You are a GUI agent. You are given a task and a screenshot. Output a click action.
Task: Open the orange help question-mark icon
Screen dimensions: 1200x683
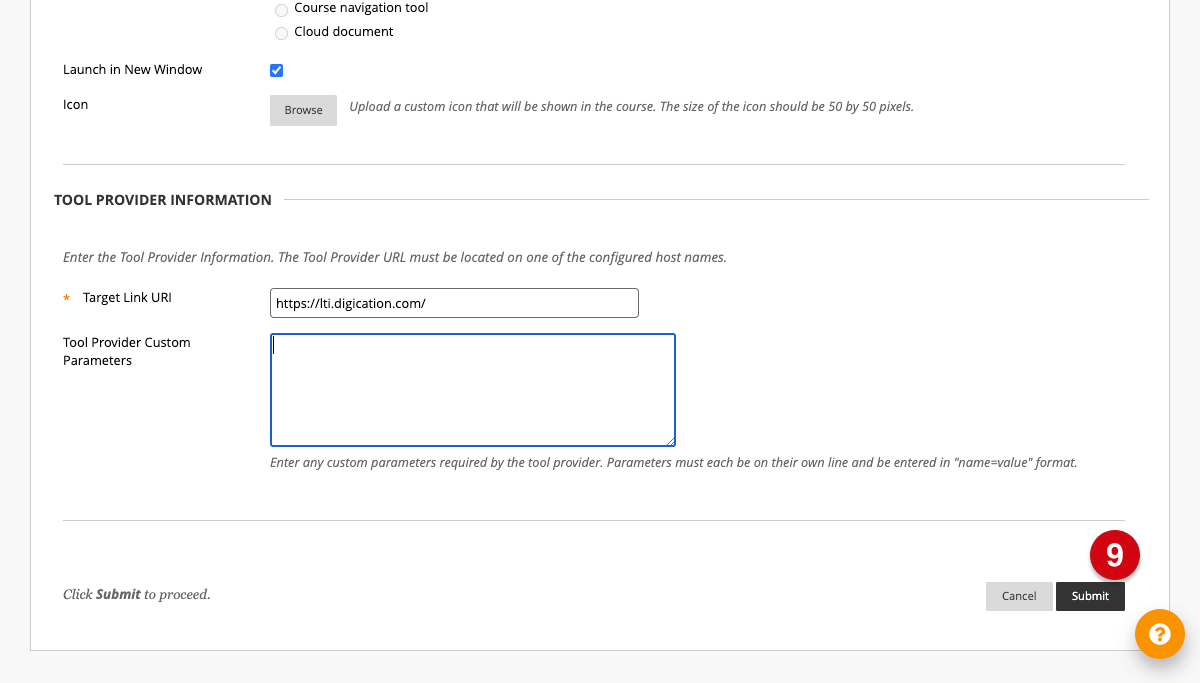pos(1160,634)
